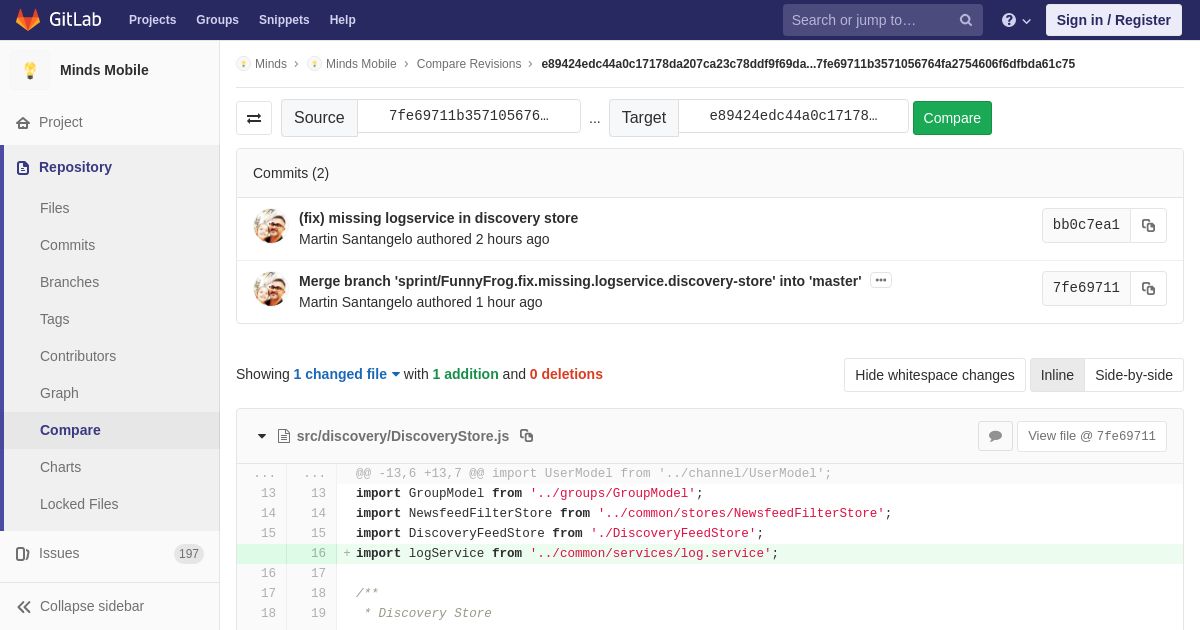Image resolution: width=1200 pixels, height=630 pixels.
Task: Switch diff to Inline view
Action: (x=1057, y=375)
